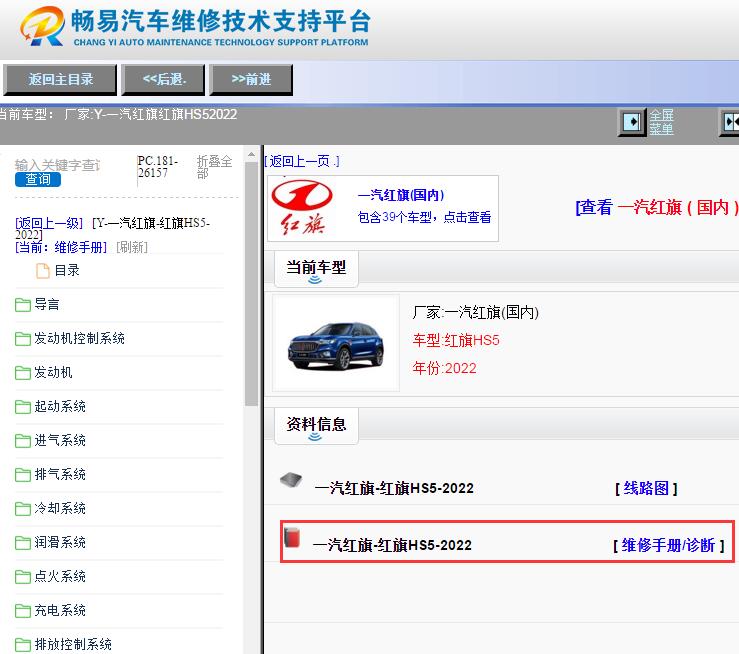Click the 返回上一页 link
Viewport: 739px width, 654px height.
(x=302, y=161)
